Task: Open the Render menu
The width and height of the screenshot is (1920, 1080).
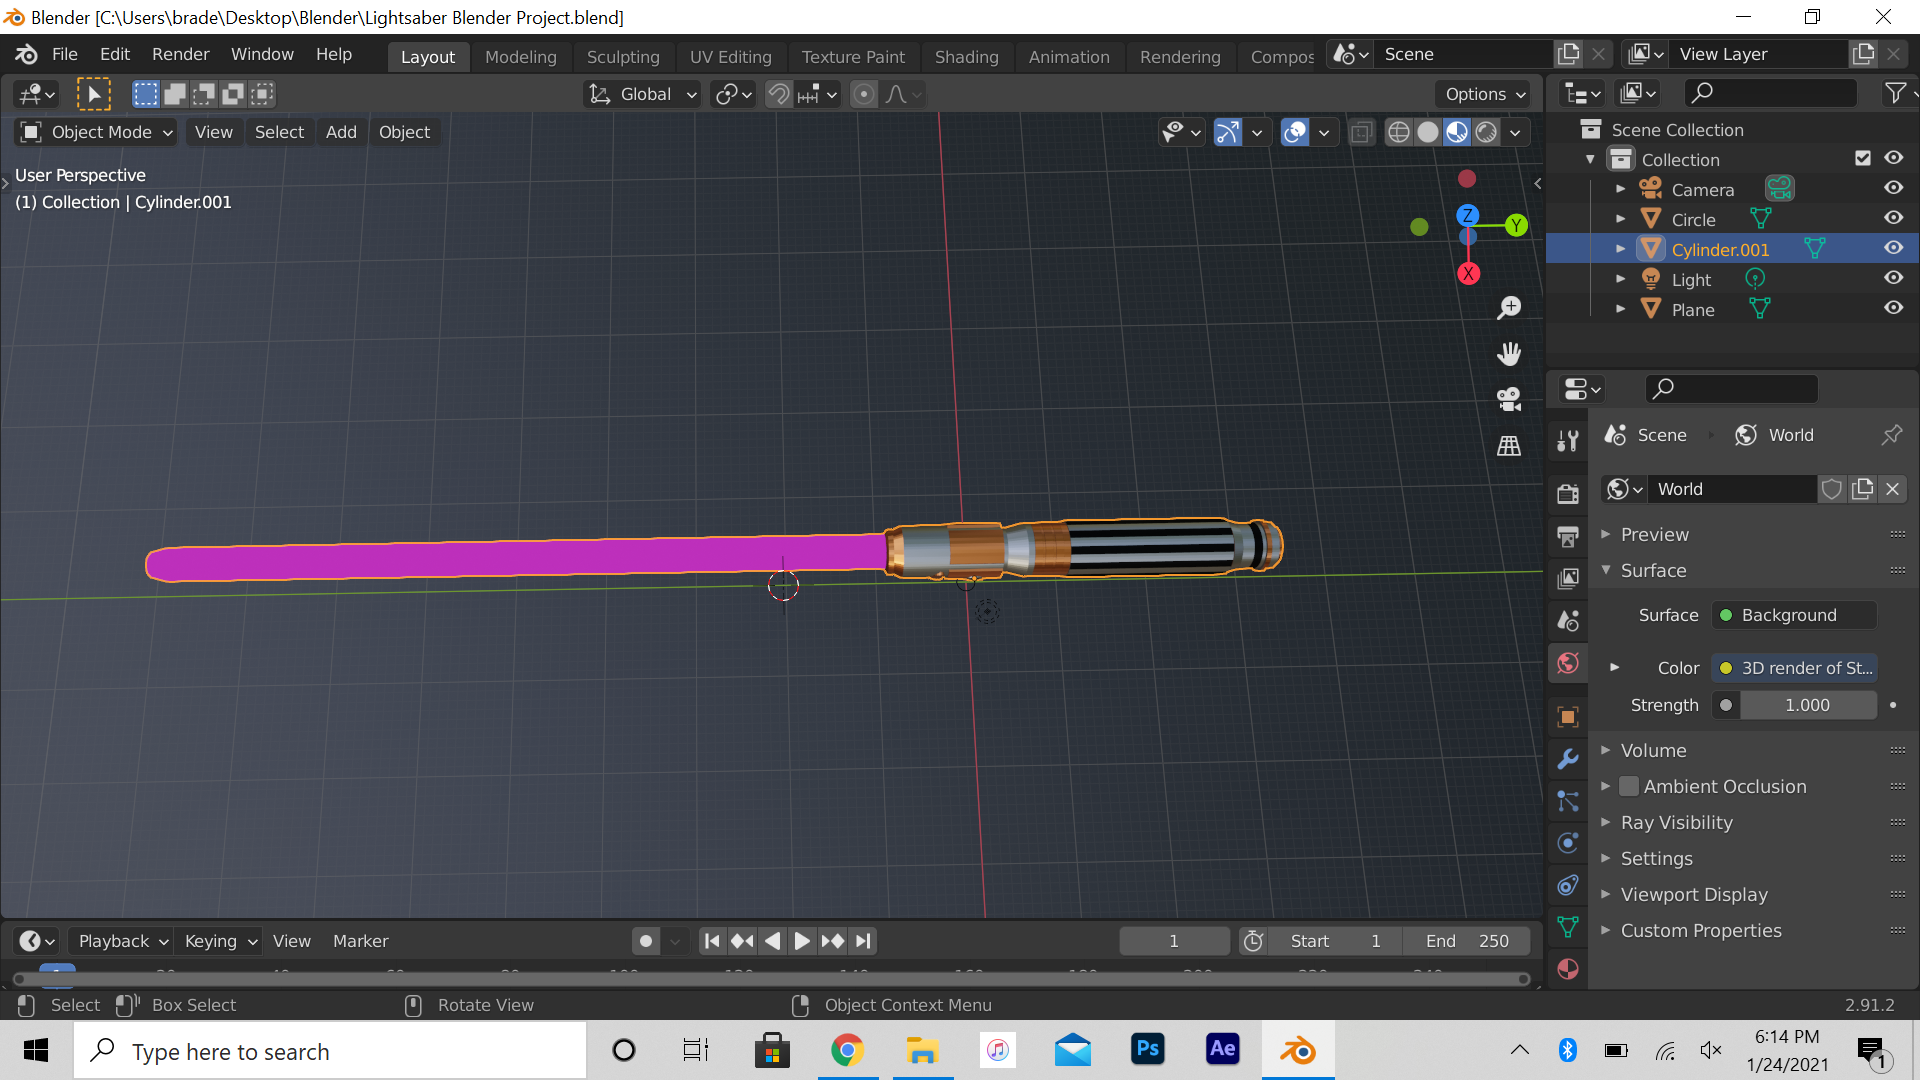Action: (180, 54)
